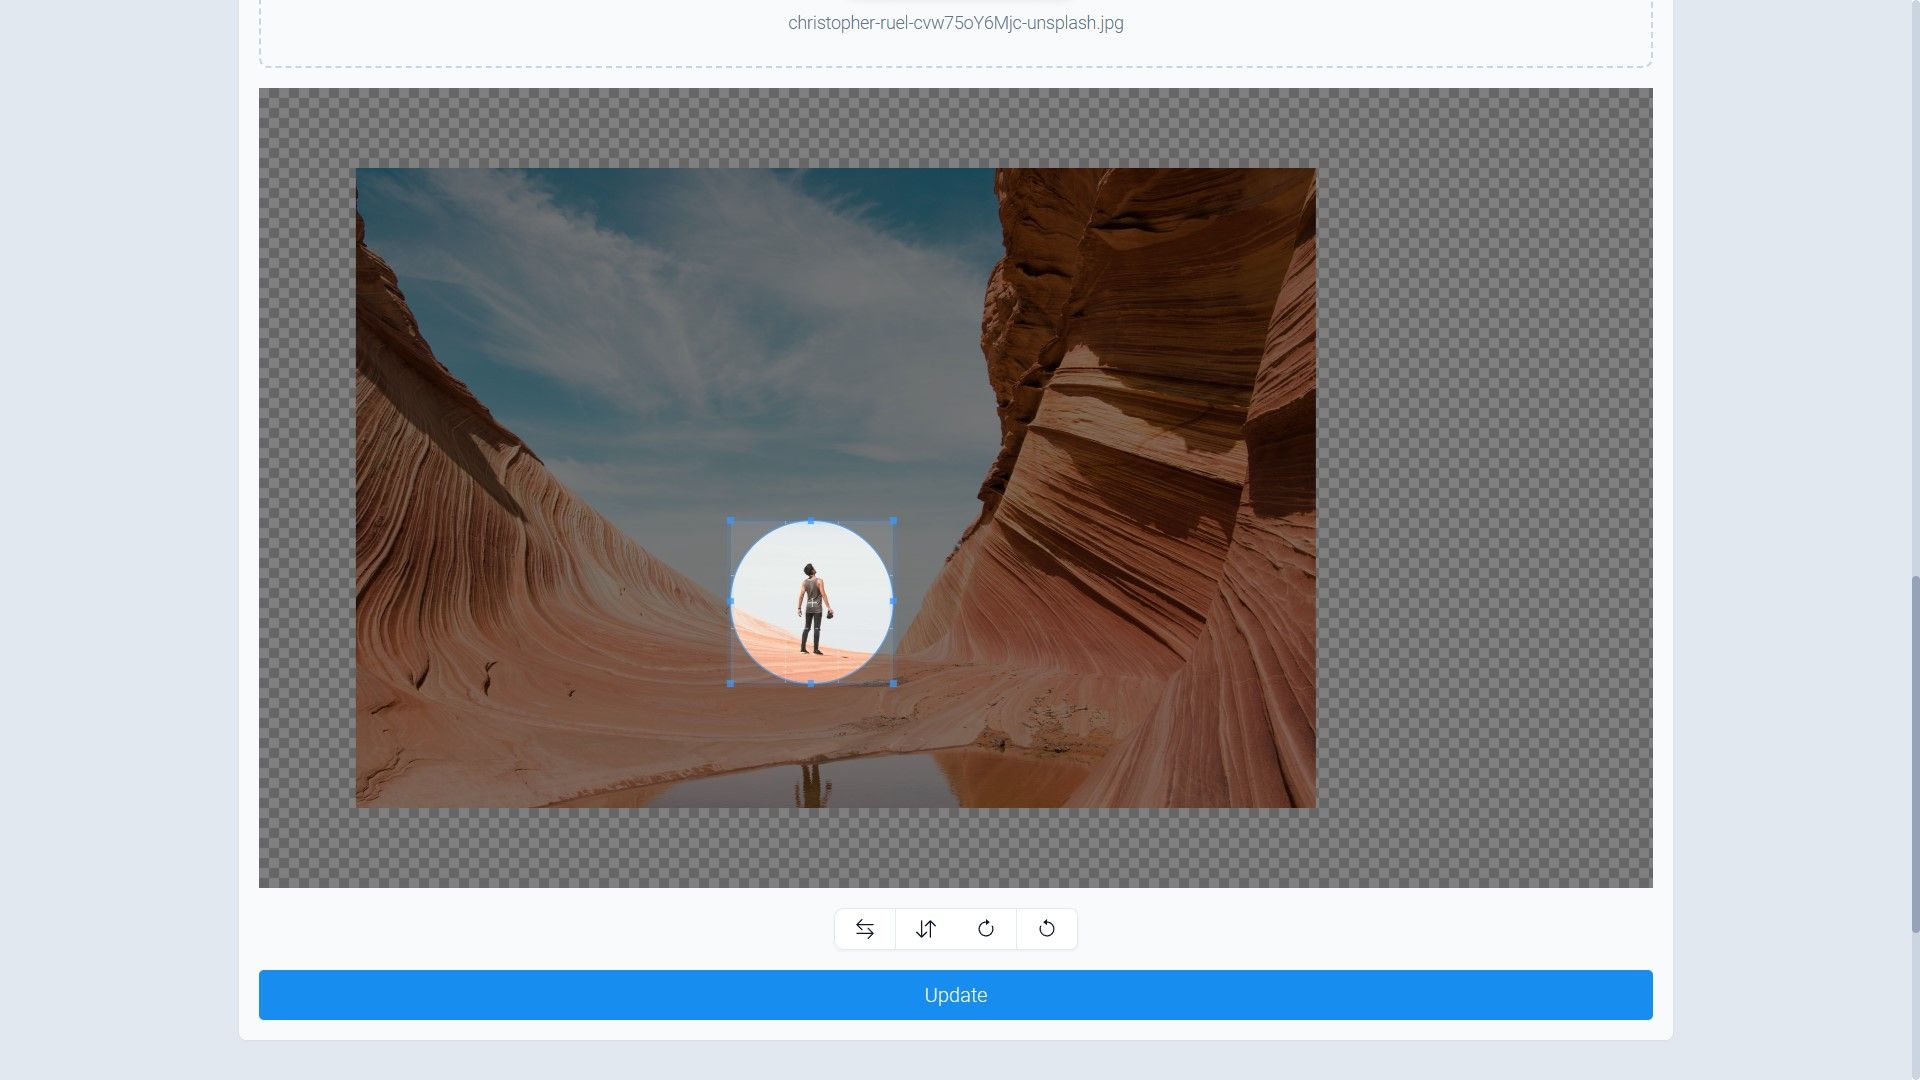This screenshot has width=1920, height=1080.
Task: Click the left-middle crop handle
Action: click(731, 601)
